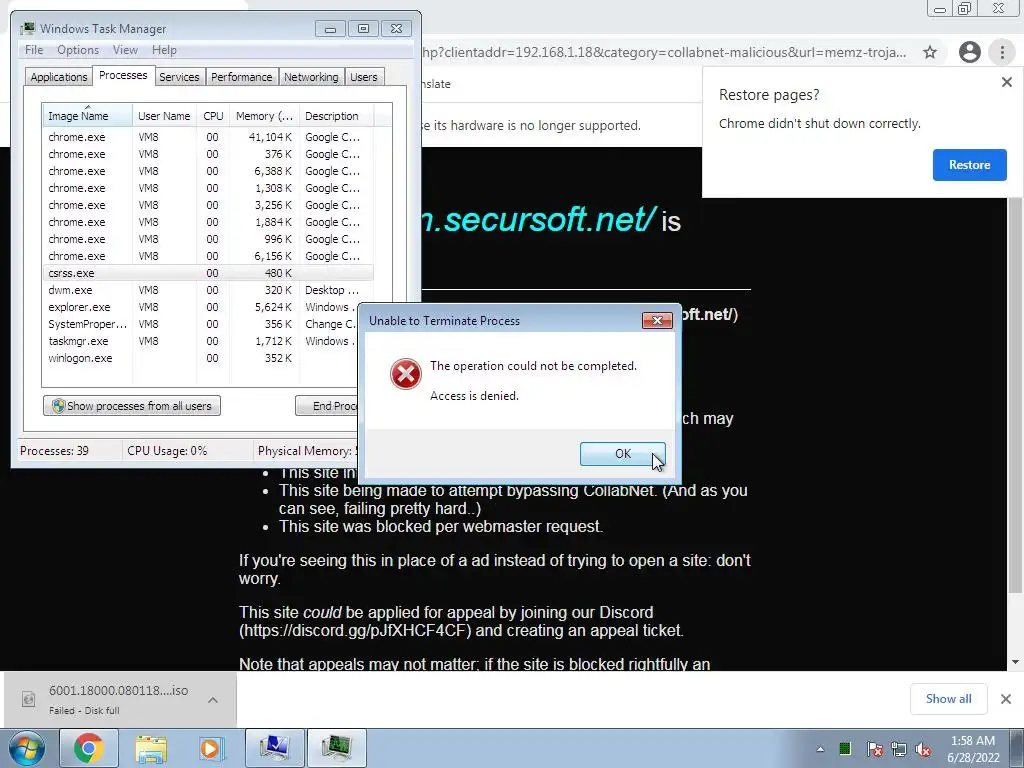Select the csrss.exe process row
1024x768 pixels.
pyautogui.click(x=208, y=273)
